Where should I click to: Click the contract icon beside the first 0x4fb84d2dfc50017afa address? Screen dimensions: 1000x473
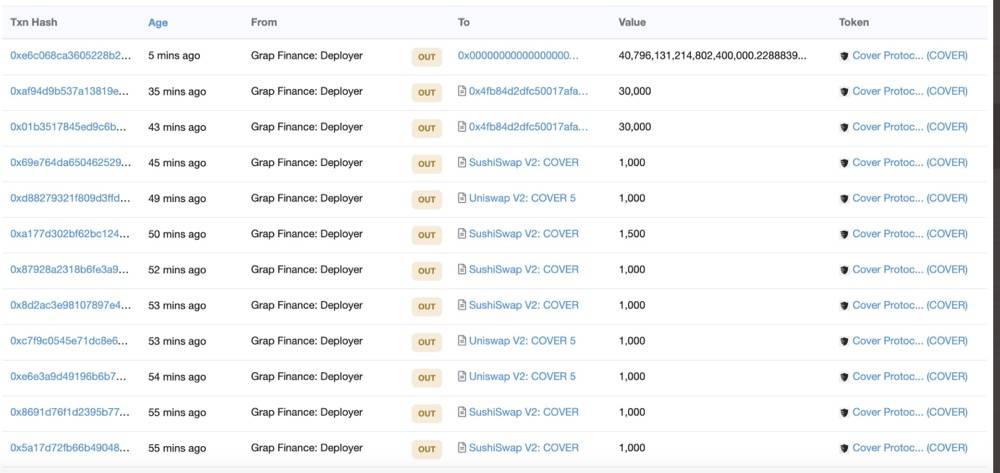pyautogui.click(x=462, y=91)
